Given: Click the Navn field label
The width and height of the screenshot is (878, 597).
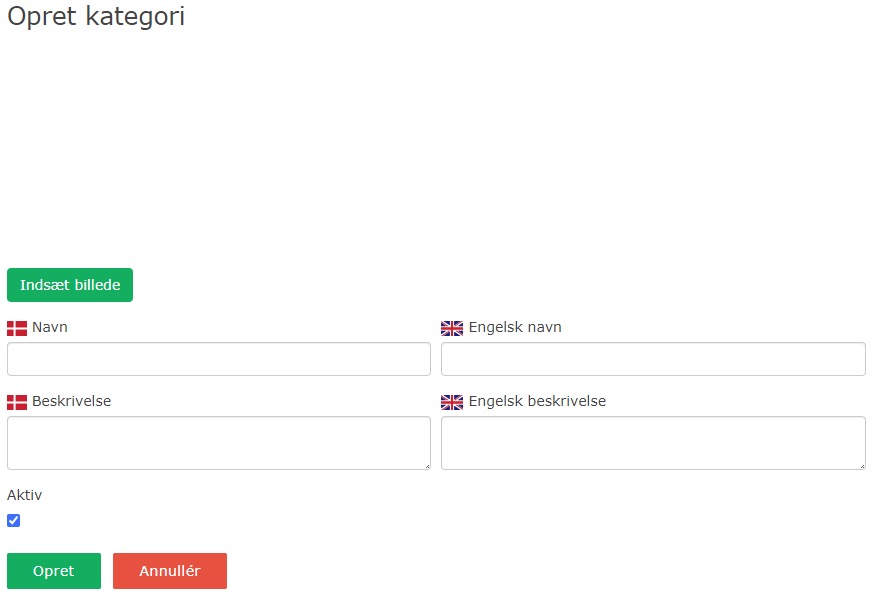Looking at the screenshot, I should pyautogui.click(x=50, y=326).
